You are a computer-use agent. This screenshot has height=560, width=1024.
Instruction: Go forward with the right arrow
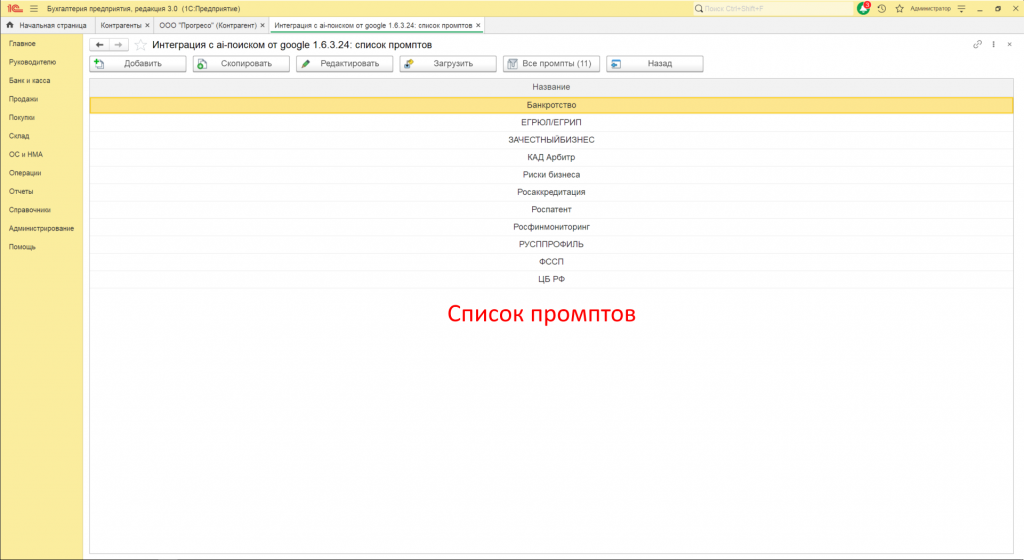pyautogui.click(x=118, y=44)
